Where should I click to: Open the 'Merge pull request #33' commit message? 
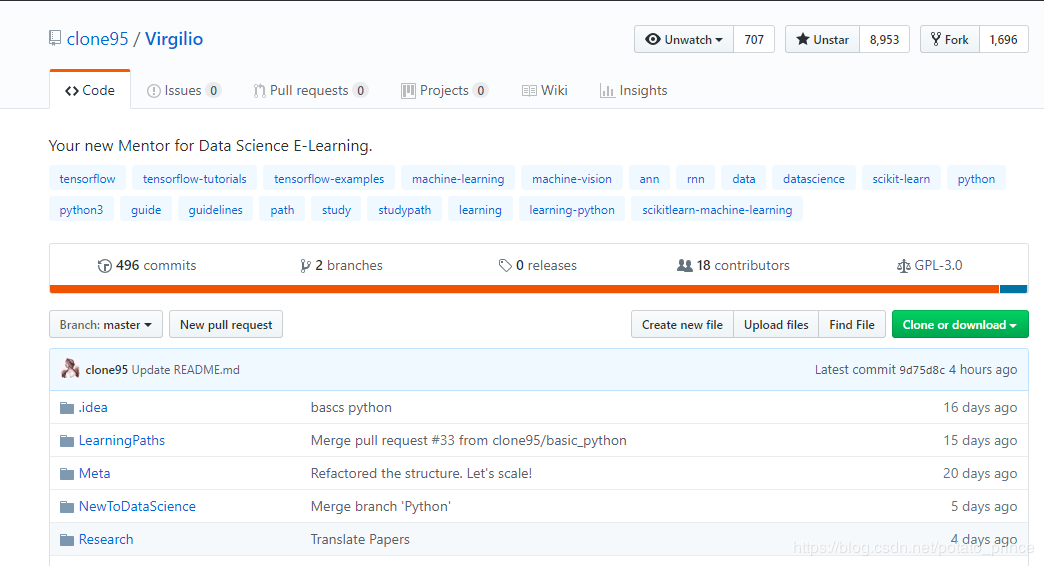point(469,440)
